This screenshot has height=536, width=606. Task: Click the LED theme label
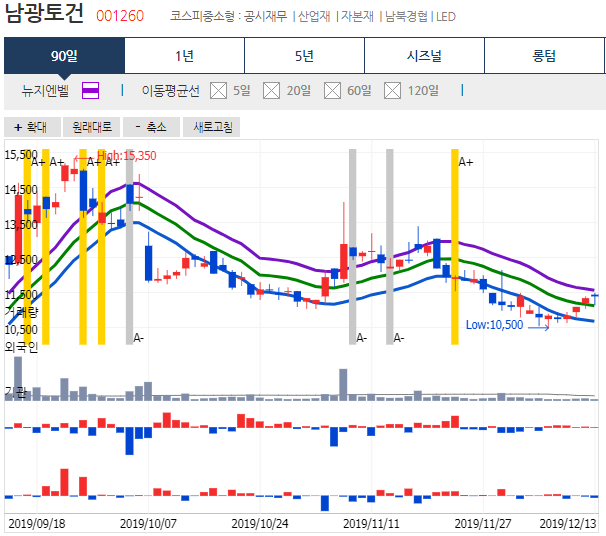(446, 17)
